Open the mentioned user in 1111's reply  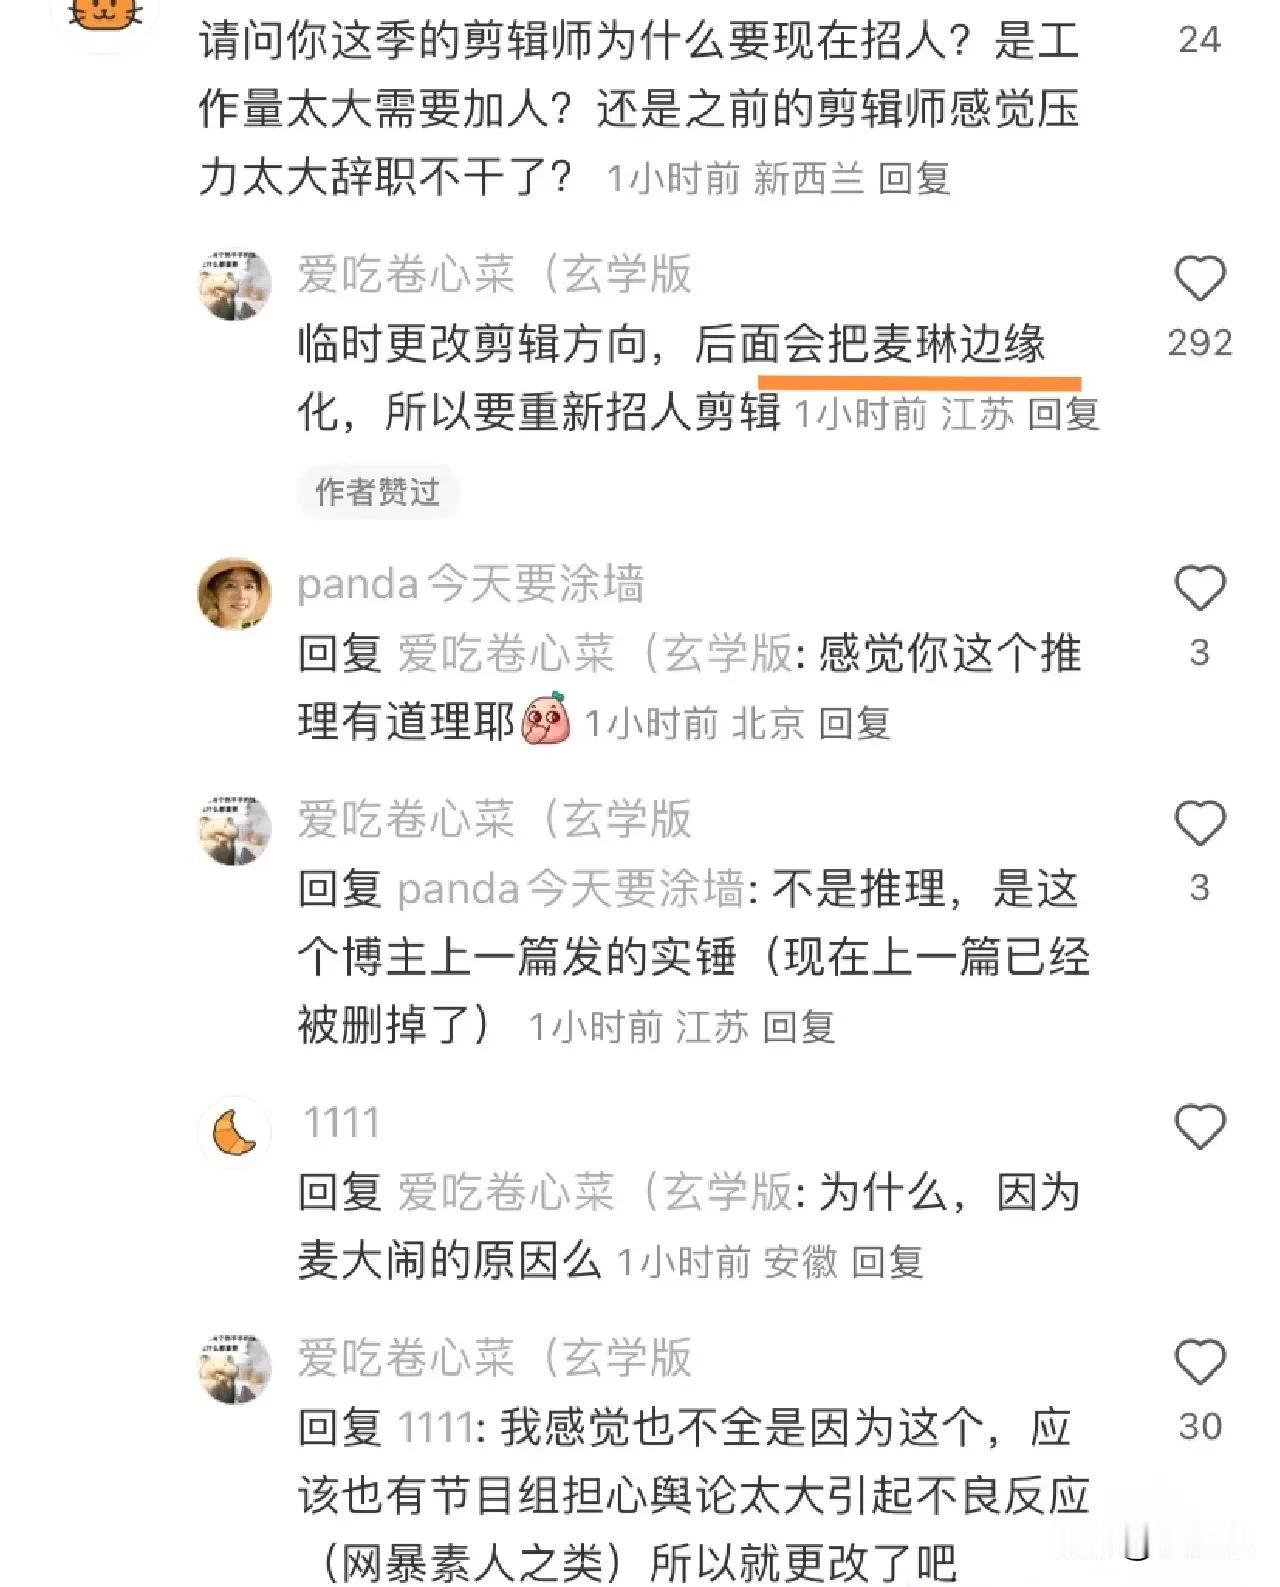click(596, 1193)
